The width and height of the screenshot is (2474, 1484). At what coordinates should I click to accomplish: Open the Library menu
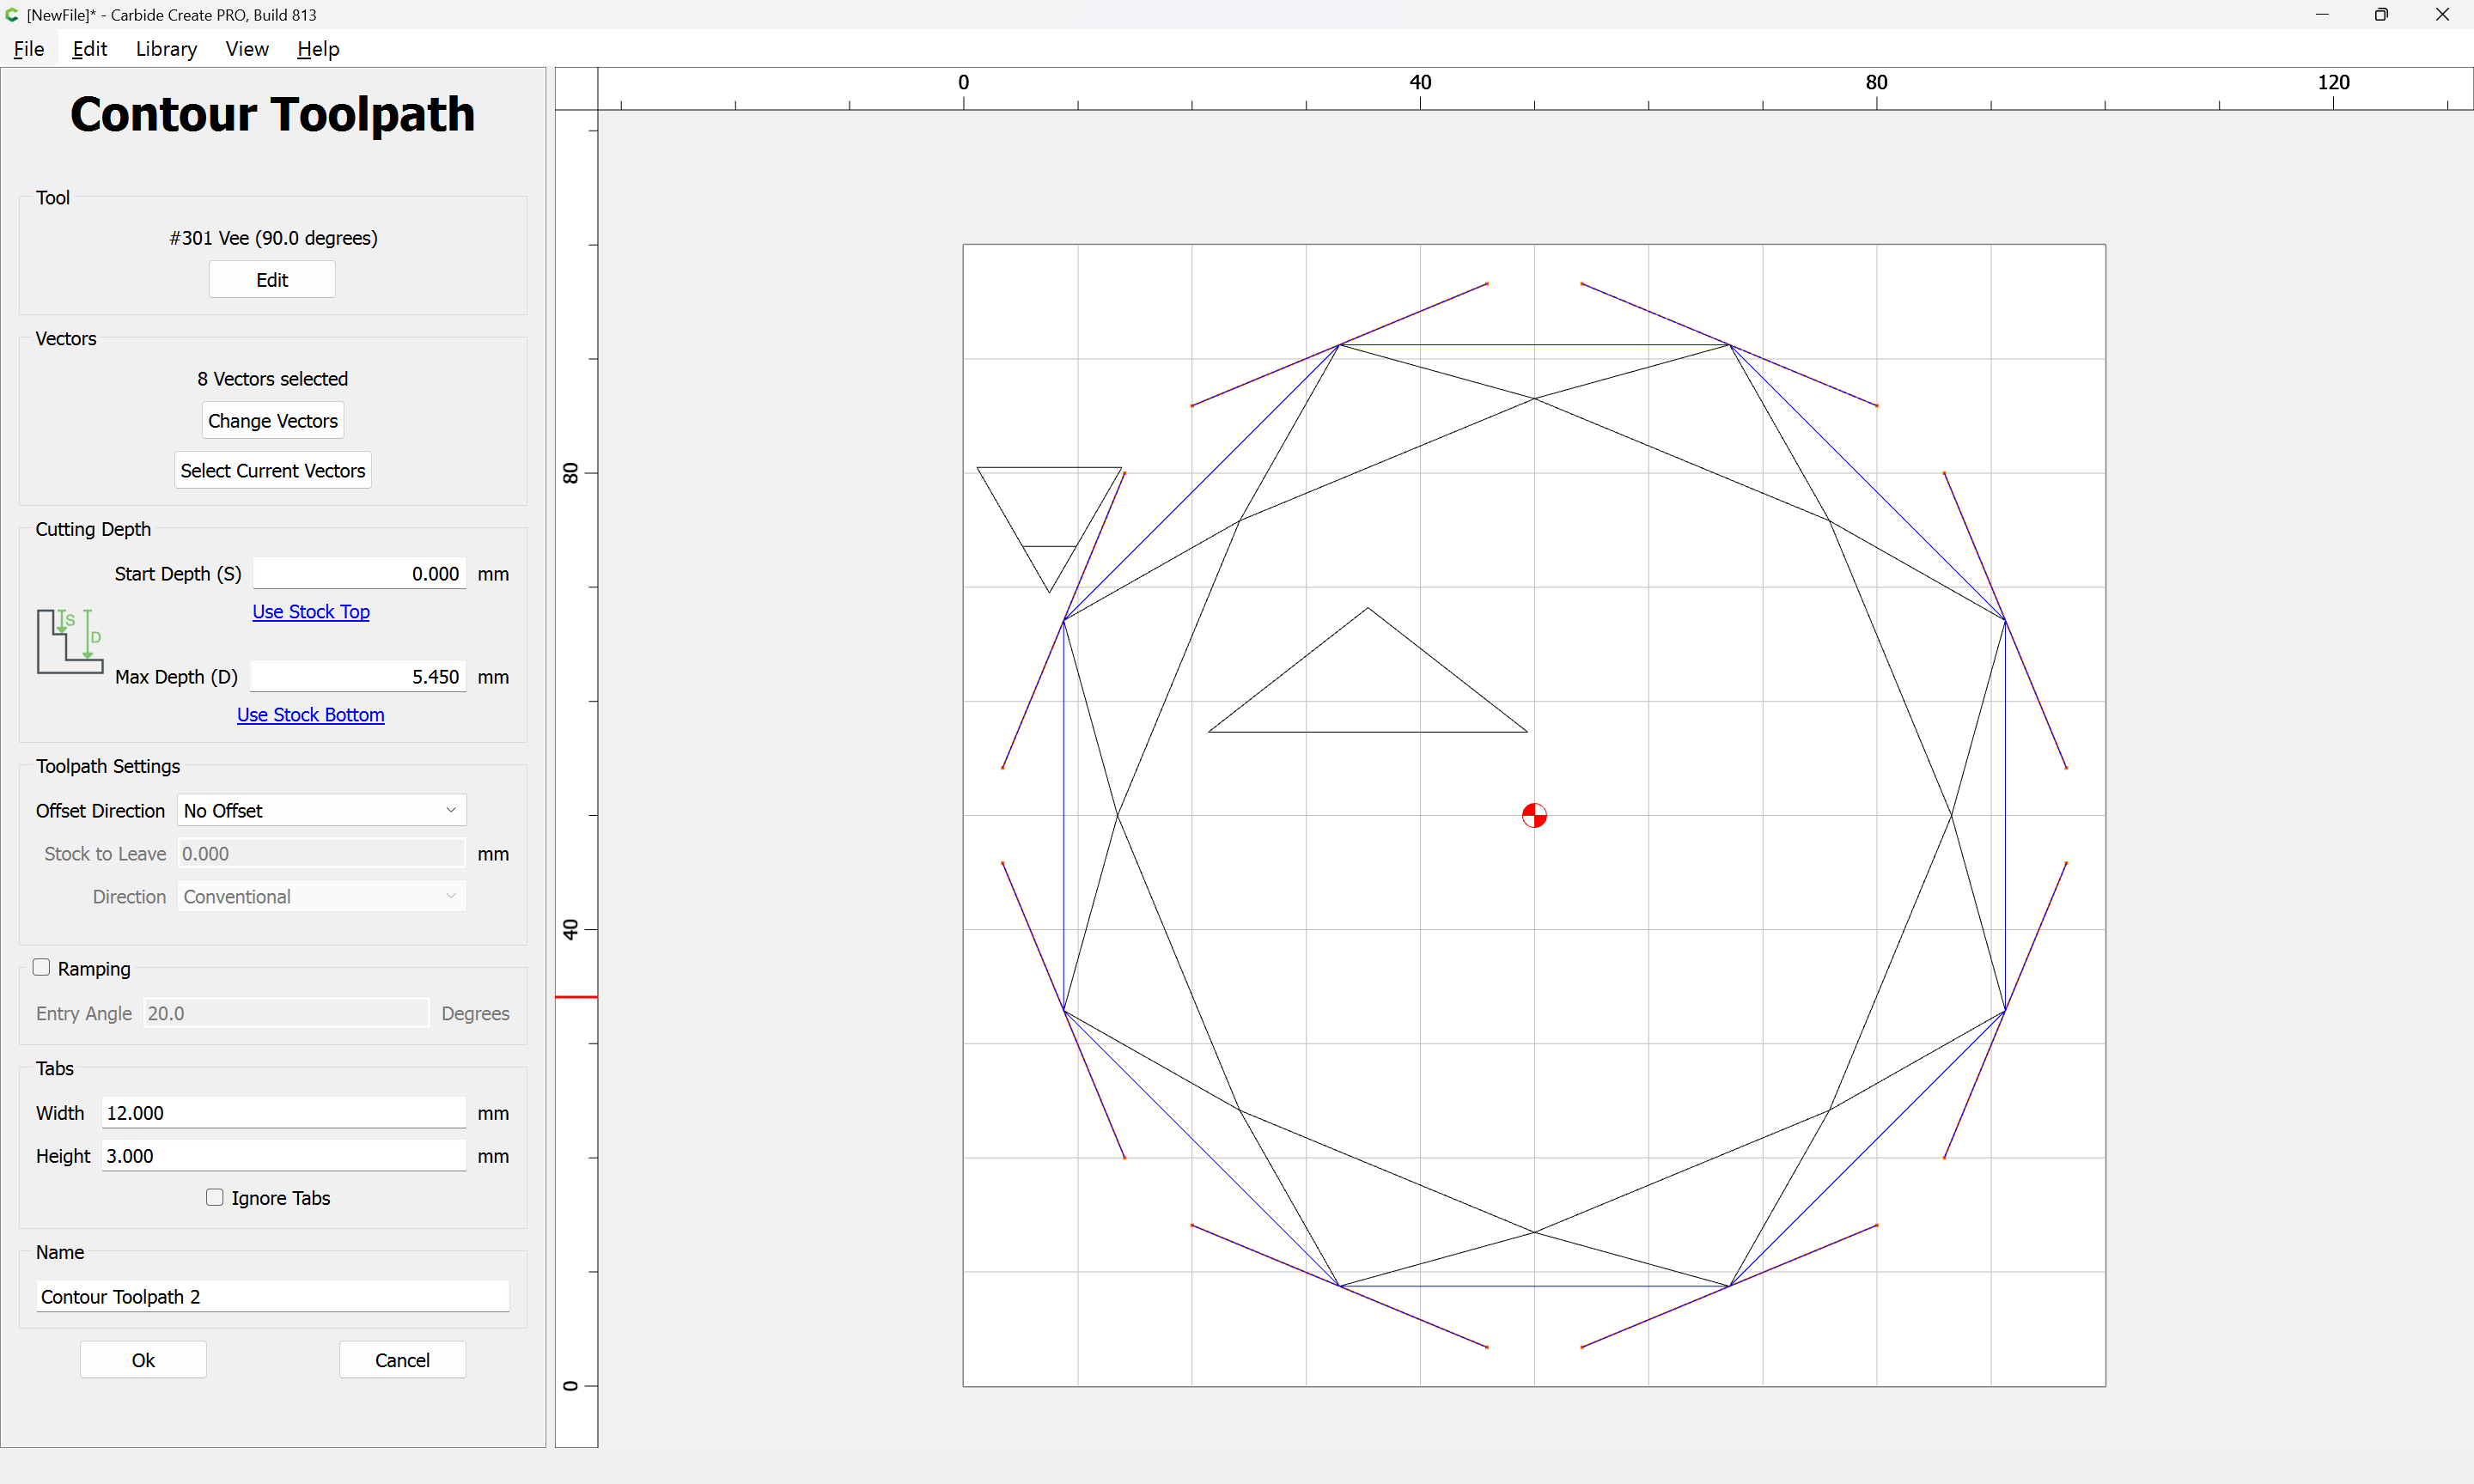pyautogui.click(x=166, y=48)
